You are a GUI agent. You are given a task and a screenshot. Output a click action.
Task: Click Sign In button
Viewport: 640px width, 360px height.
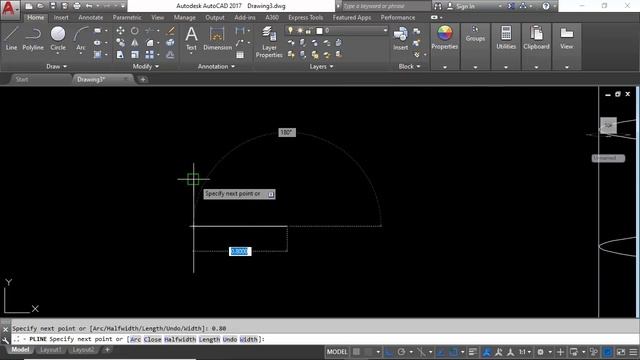(461, 6)
